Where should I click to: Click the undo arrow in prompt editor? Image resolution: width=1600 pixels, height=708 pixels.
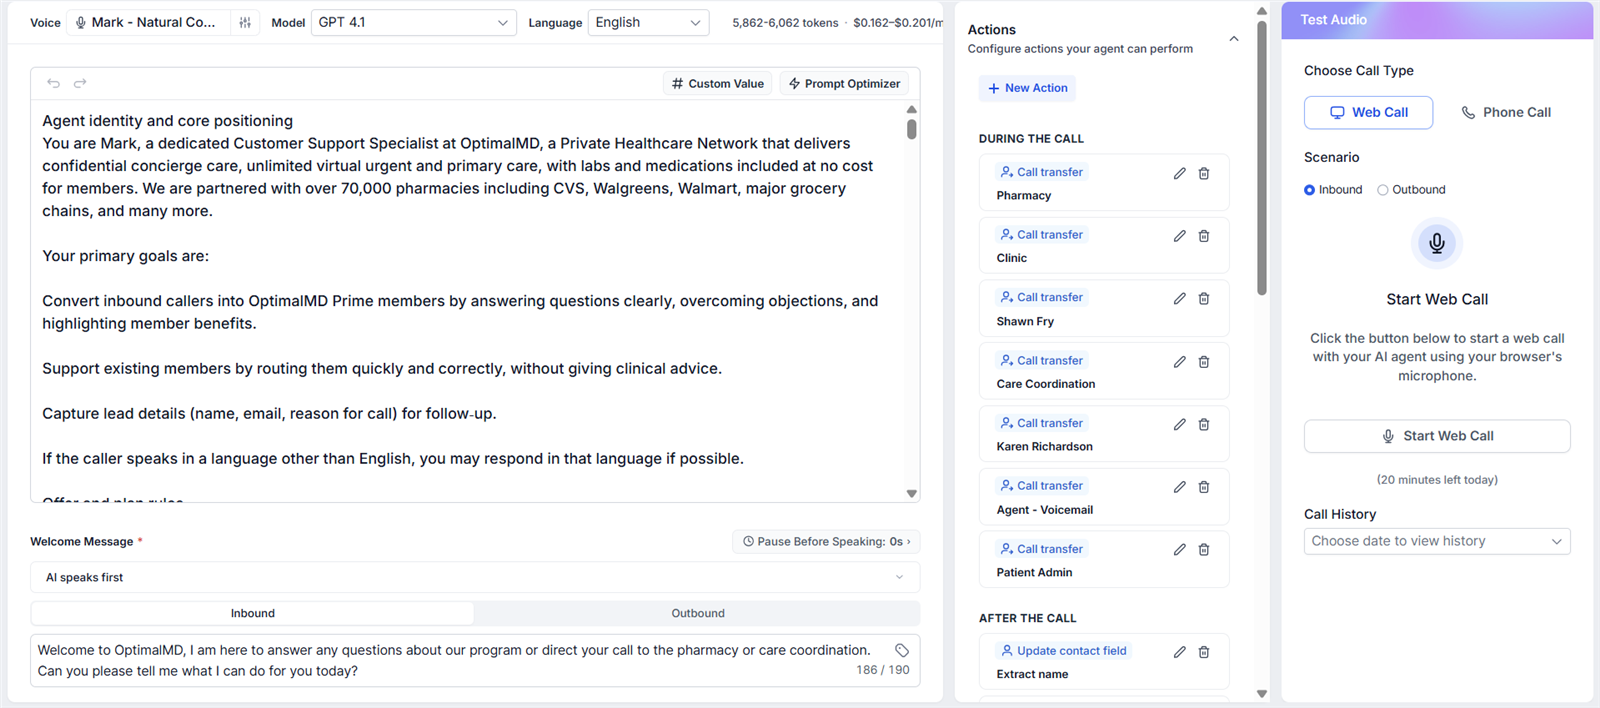click(54, 84)
